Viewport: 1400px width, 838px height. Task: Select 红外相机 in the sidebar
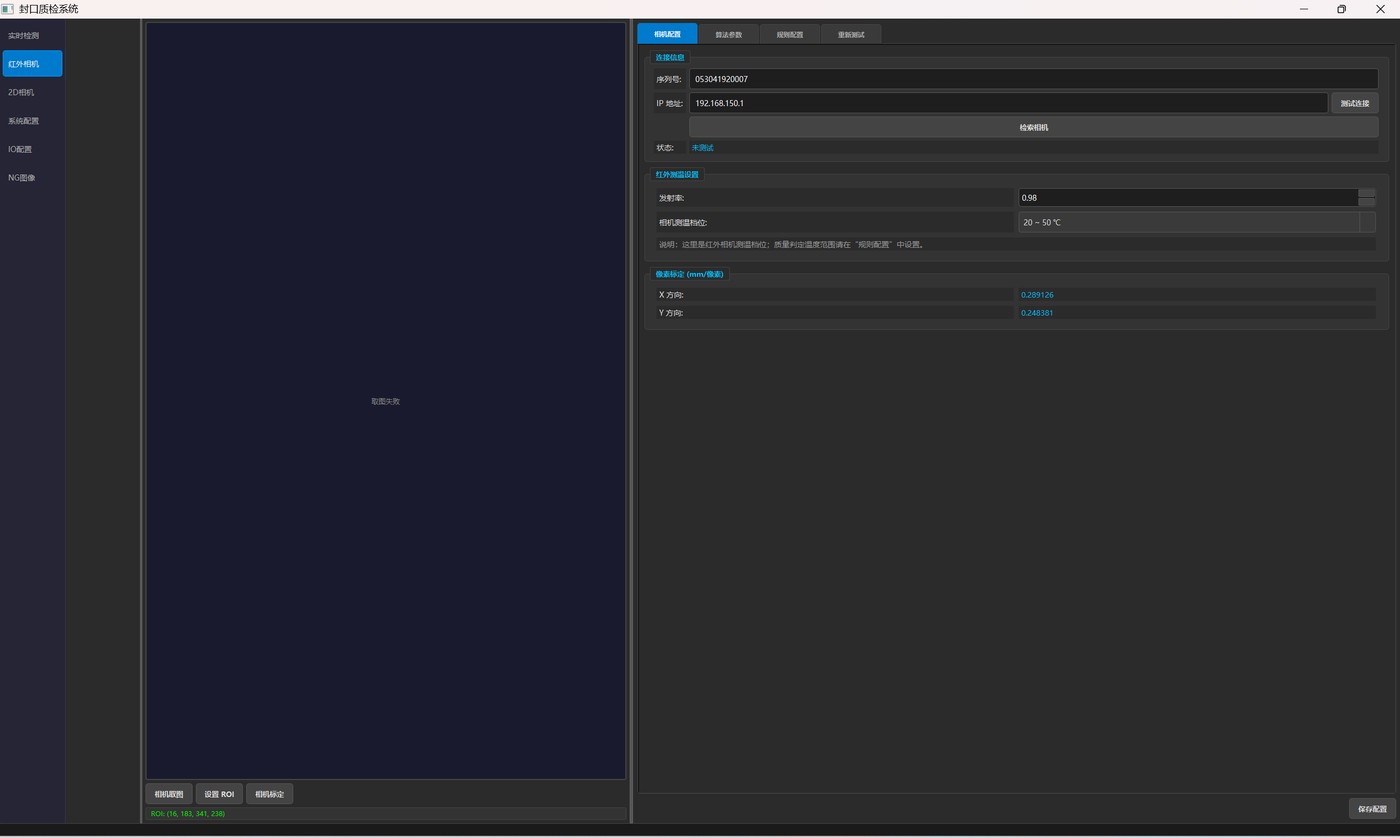coord(32,64)
